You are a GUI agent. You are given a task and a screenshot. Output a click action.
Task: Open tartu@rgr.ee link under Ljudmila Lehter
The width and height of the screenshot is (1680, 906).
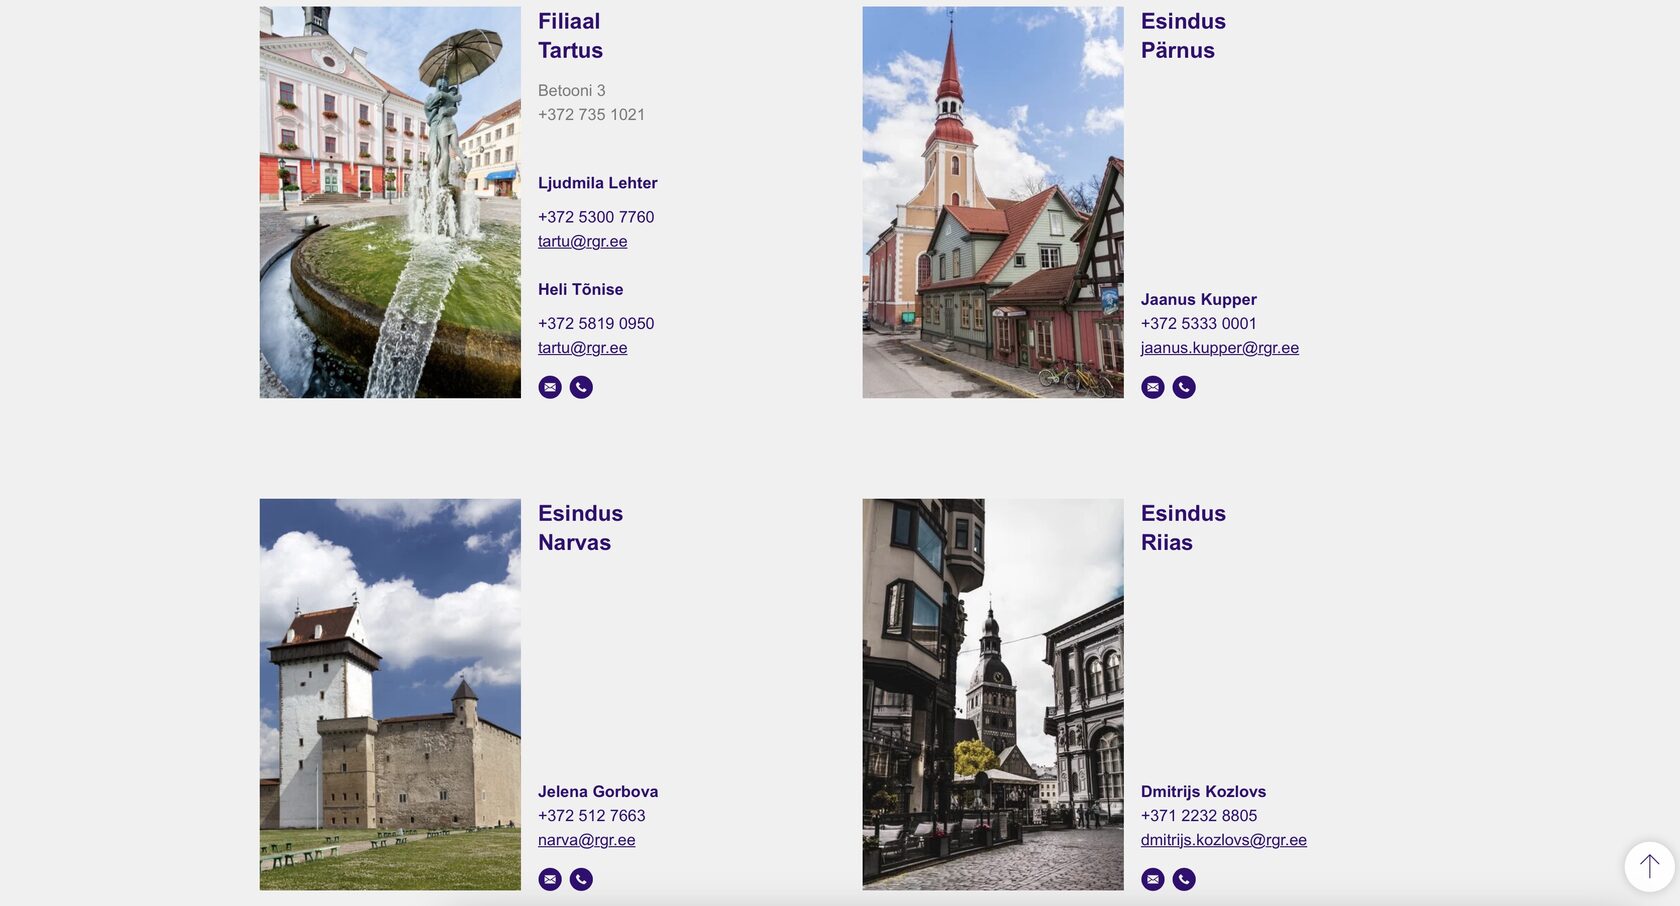point(583,241)
